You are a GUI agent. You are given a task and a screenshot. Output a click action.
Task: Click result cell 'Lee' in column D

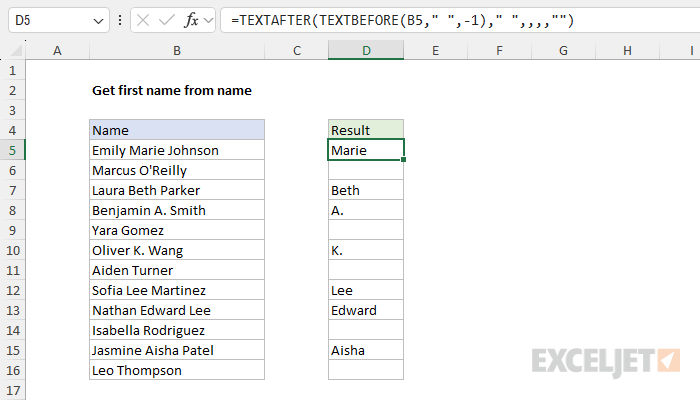point(366,290)
